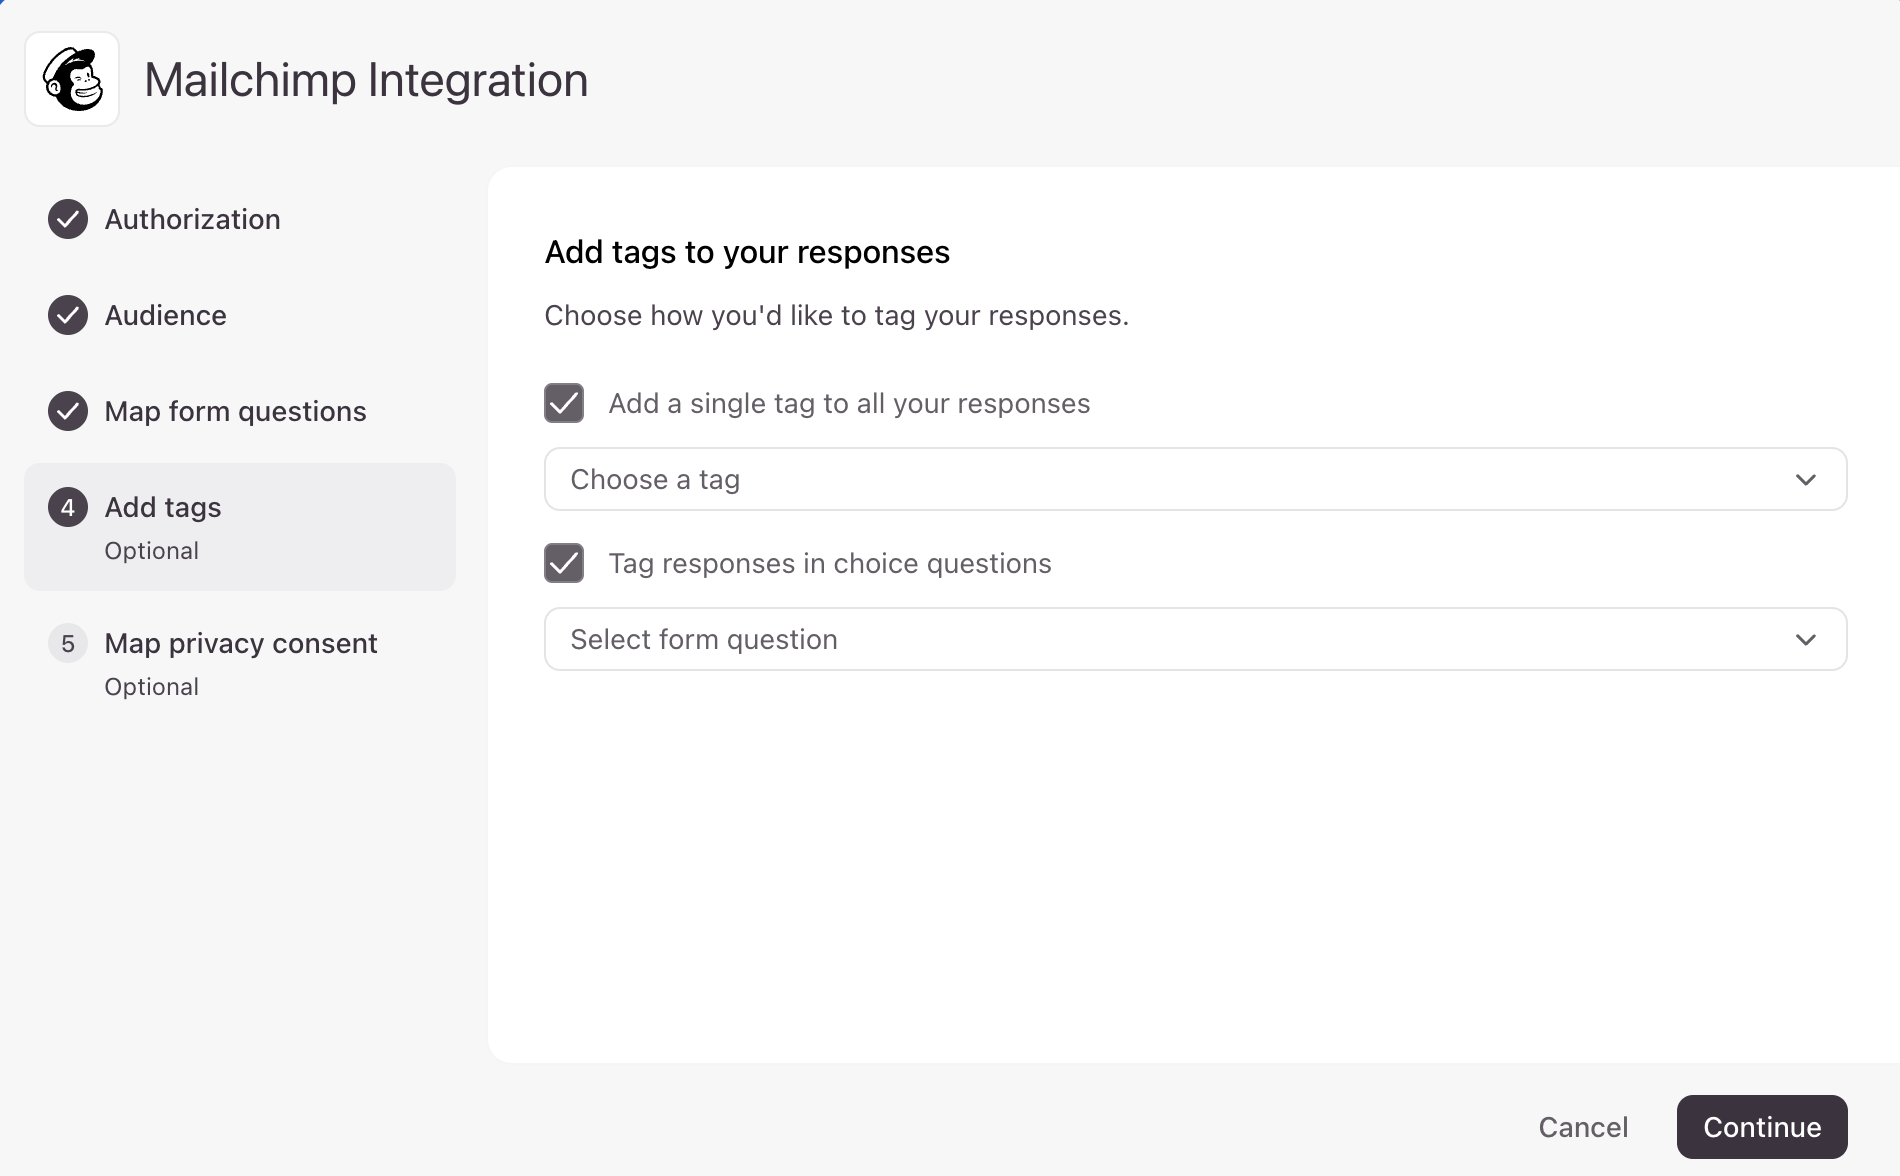This screenshot has height=1176, width=1900.
Task: Jump to the Map privacy consent step
Action: [240, 663]
